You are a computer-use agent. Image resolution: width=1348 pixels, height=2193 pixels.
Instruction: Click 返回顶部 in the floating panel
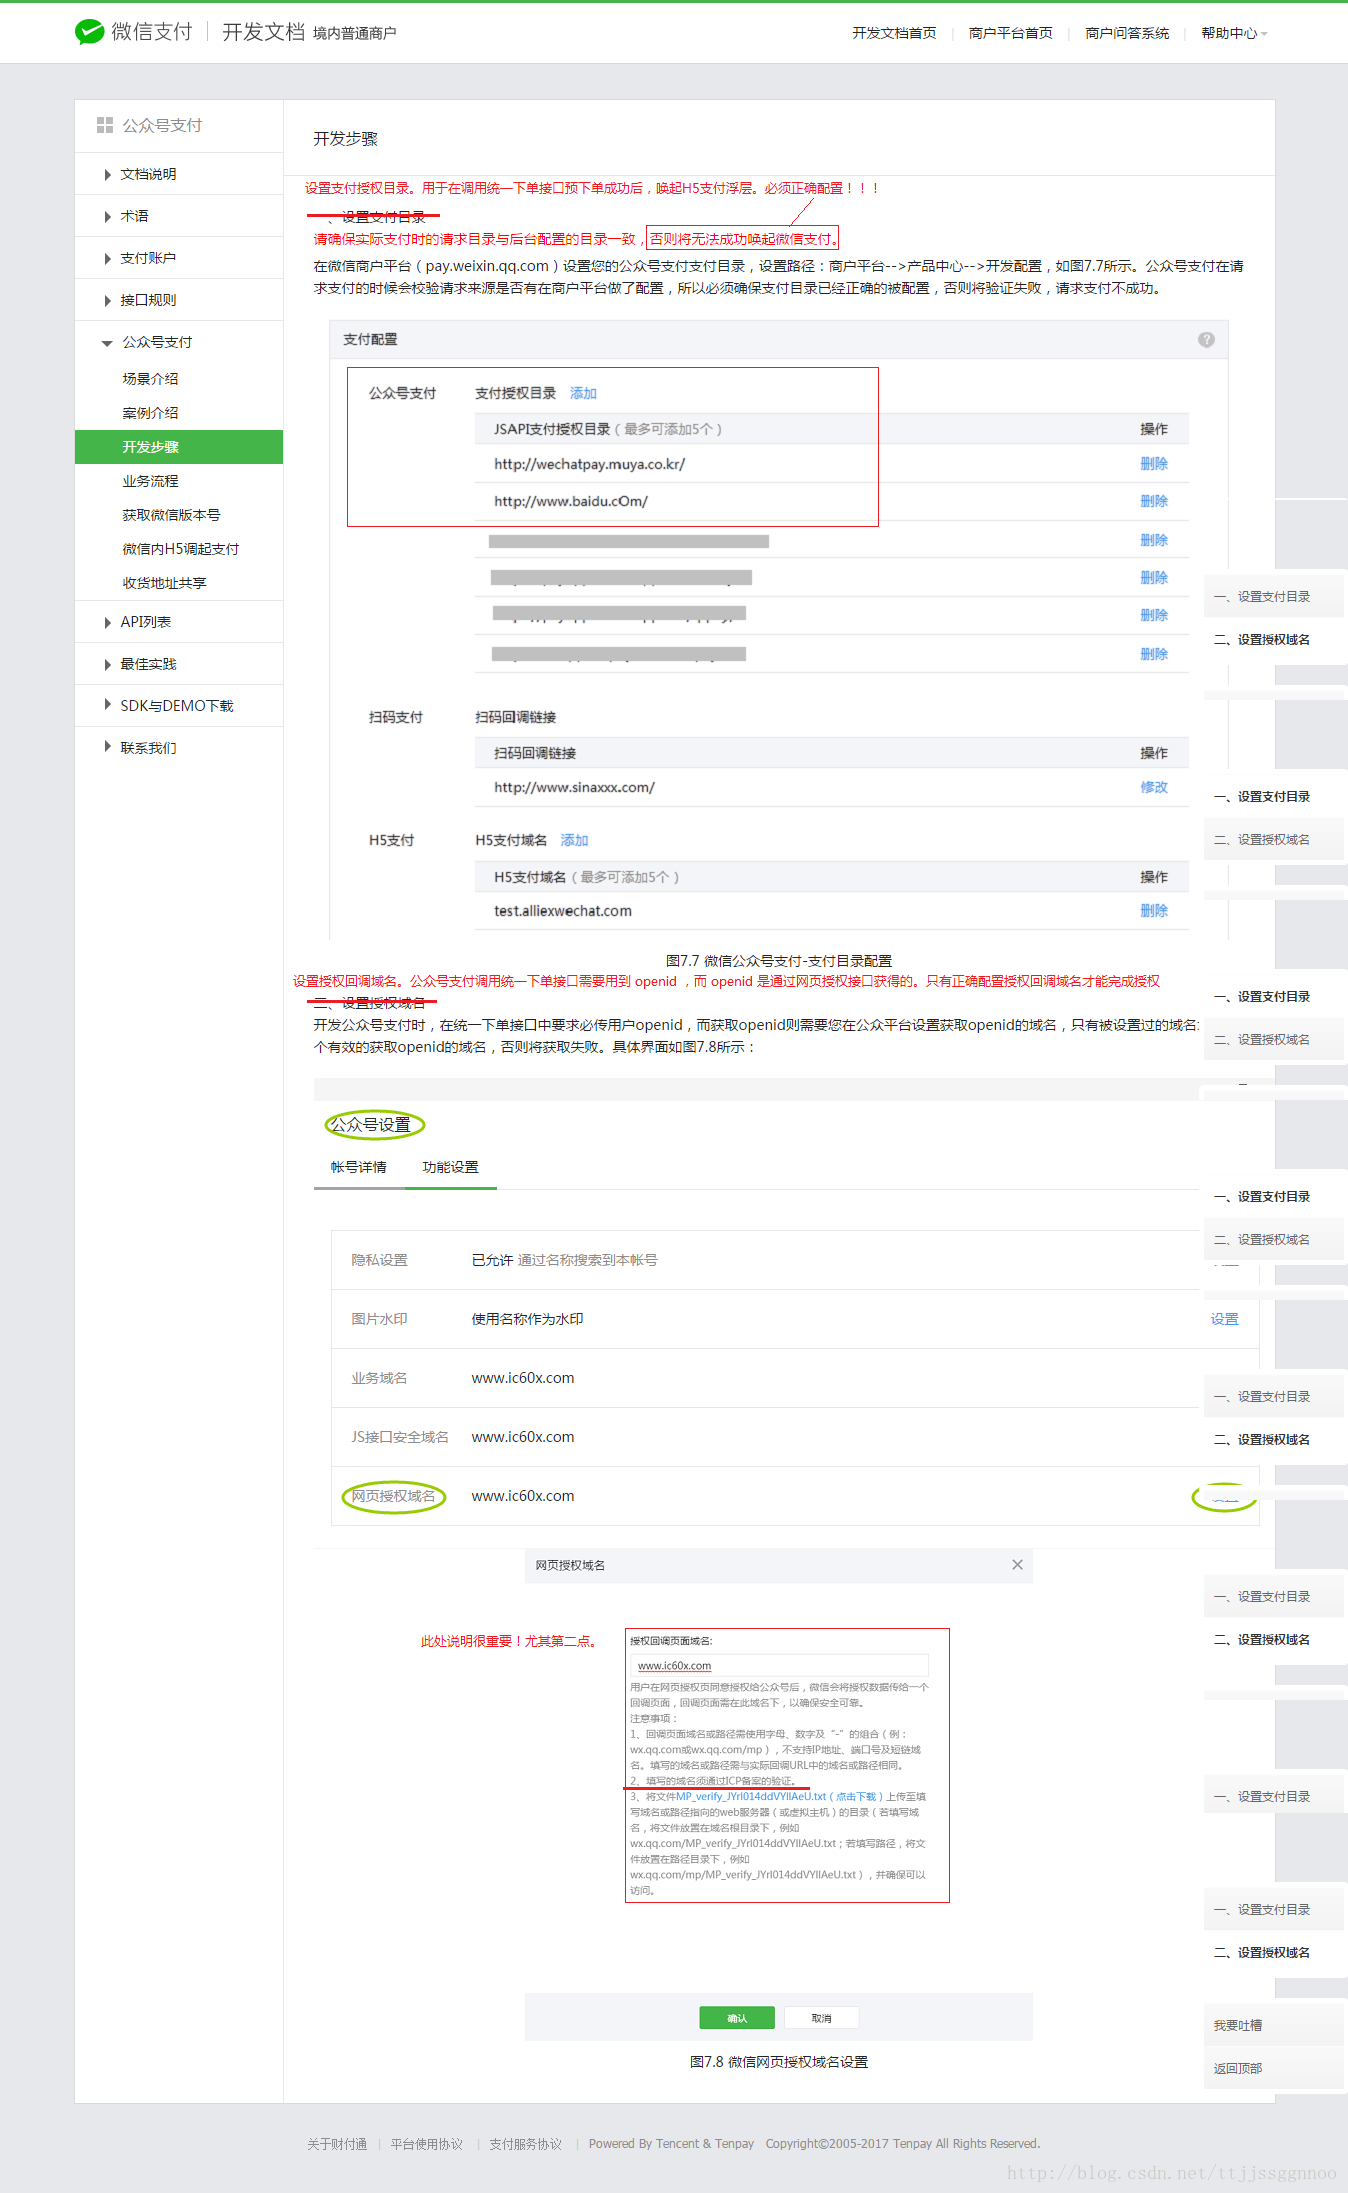click(1238, 2068)
